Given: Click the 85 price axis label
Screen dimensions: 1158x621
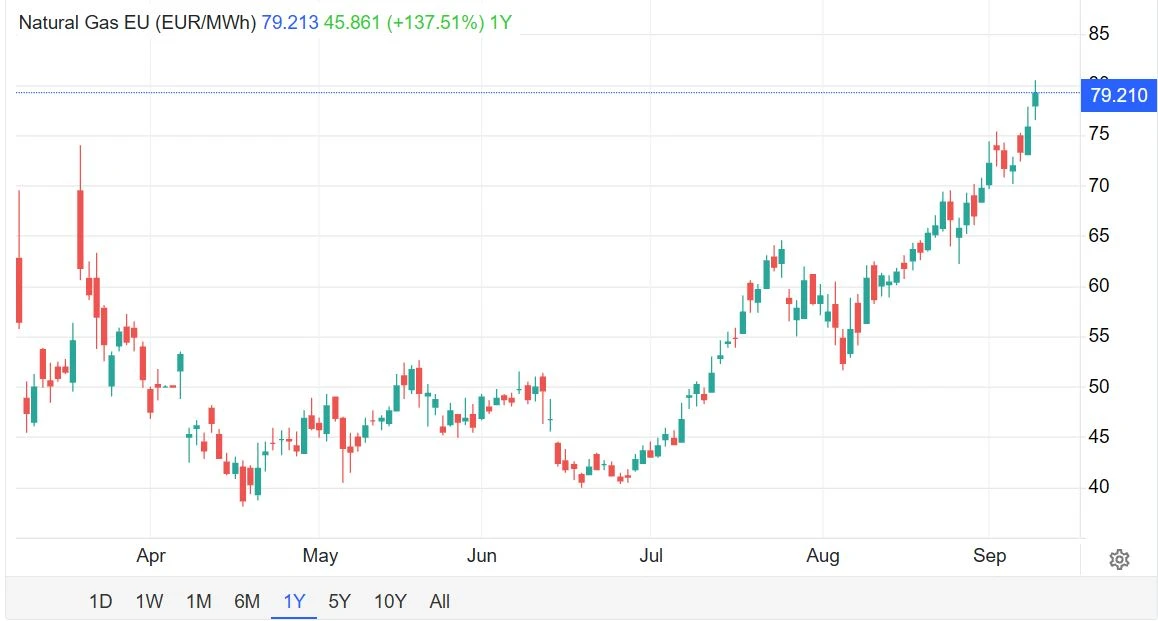Looking at the screenshot, I should click(1099, 33).
